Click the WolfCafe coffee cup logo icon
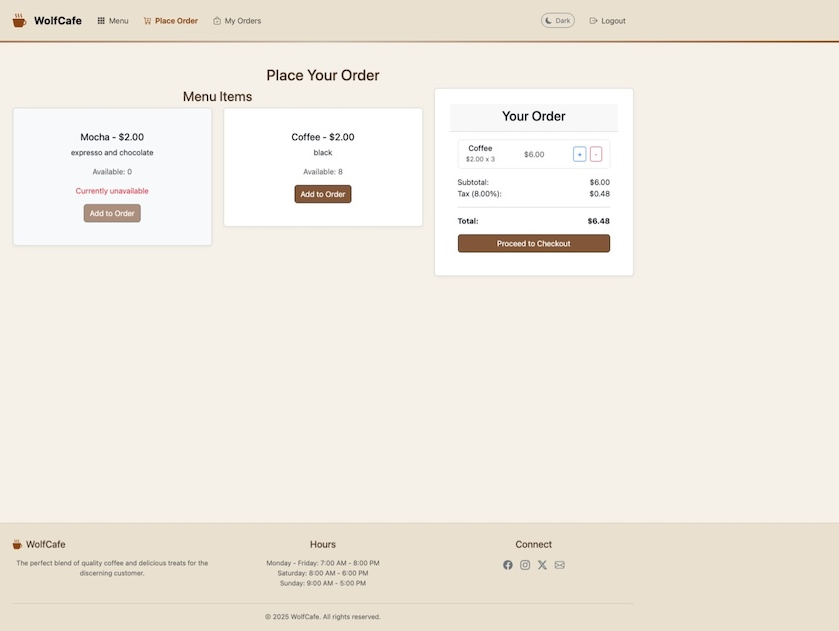Screen dimensions: 839x631 tap(19, 20)
